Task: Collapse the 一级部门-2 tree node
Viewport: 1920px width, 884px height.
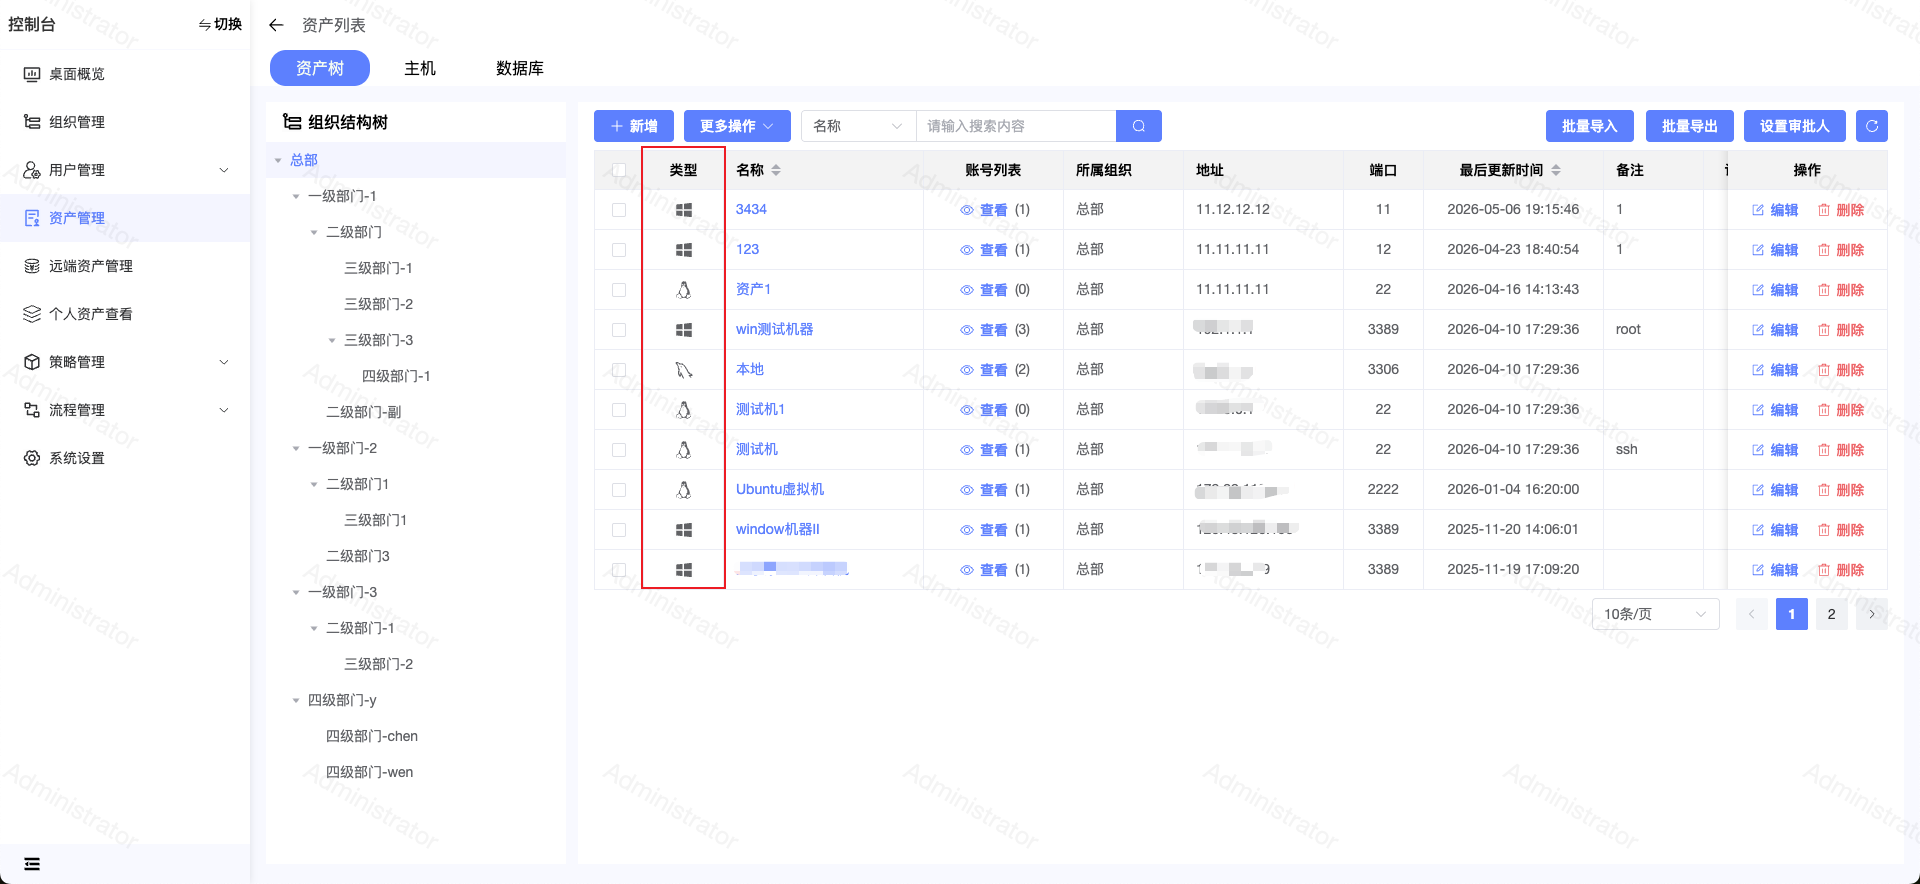Action: click(x=296, y=448)
